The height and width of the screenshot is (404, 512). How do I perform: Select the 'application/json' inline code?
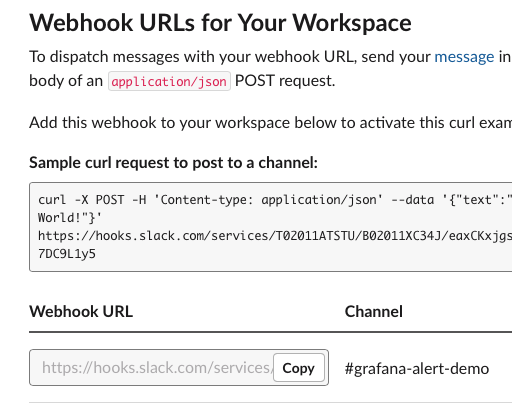(169, 81)
